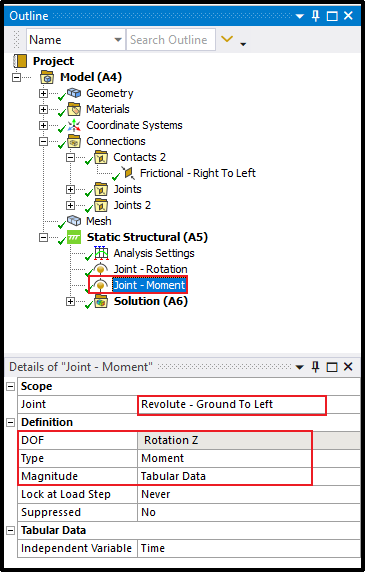365x572 pixels.
Task: Pin the Outline panel
Action: tap(316, 16)
